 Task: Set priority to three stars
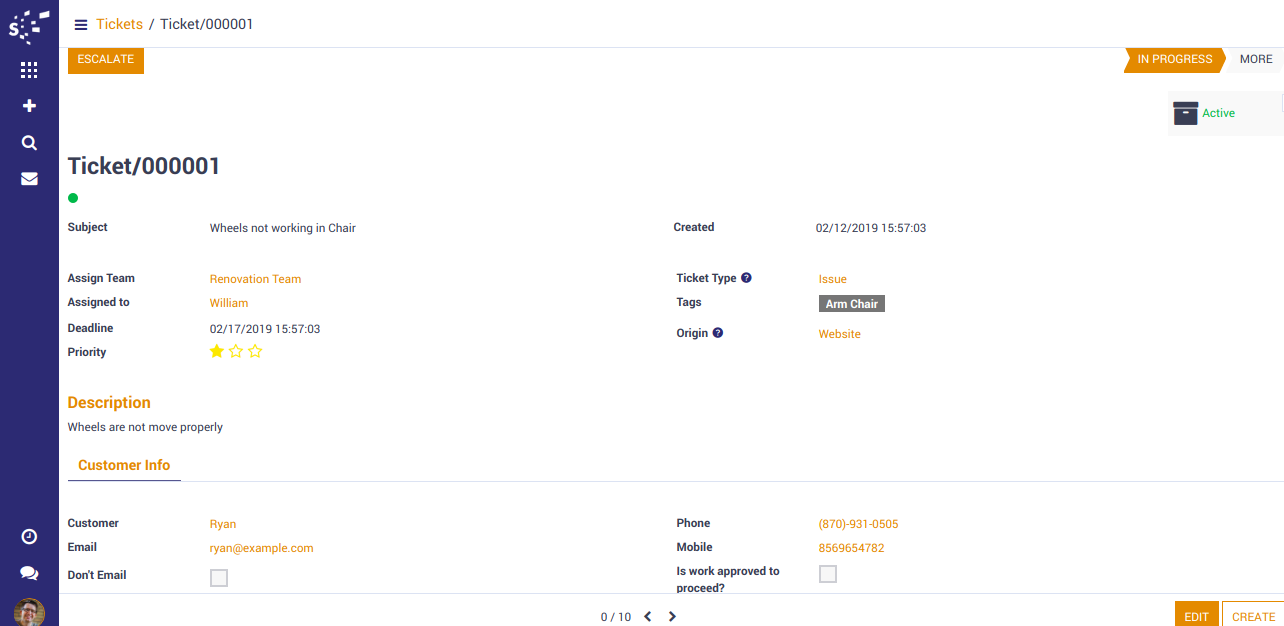pos(255,351)
